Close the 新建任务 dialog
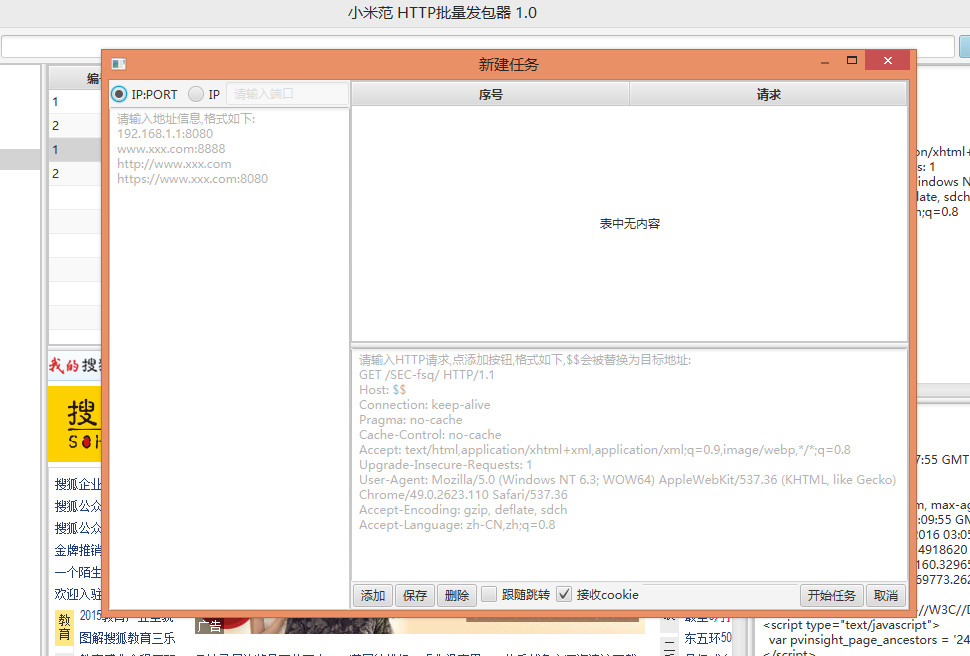Image resolution: width=970 pixels, height=656 pixels. pyautogui.click(x=888, y=60)
